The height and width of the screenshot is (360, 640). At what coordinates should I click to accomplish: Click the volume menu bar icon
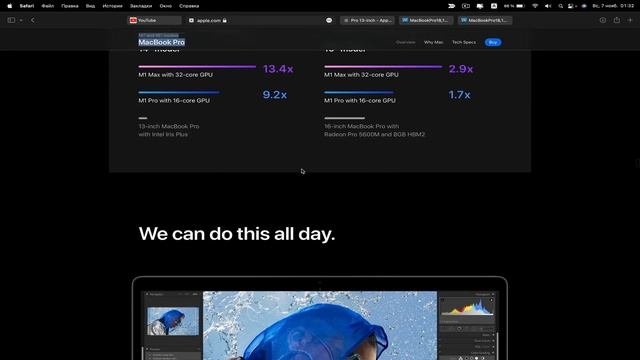(x=548, y=6)
